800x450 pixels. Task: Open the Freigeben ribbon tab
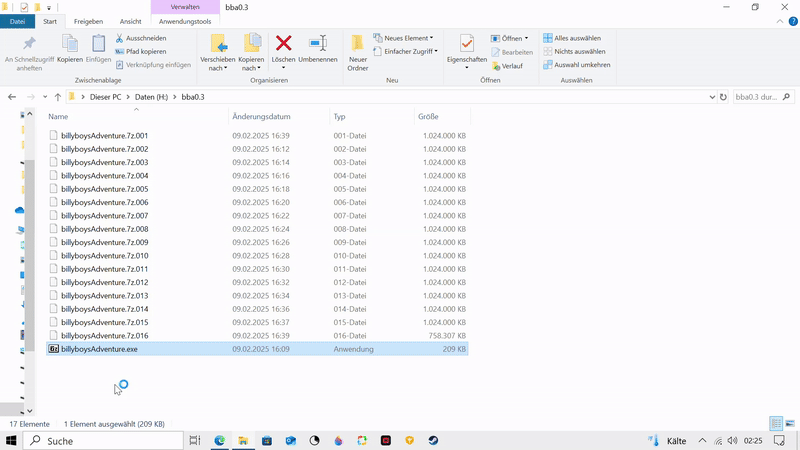pos(88,21)
